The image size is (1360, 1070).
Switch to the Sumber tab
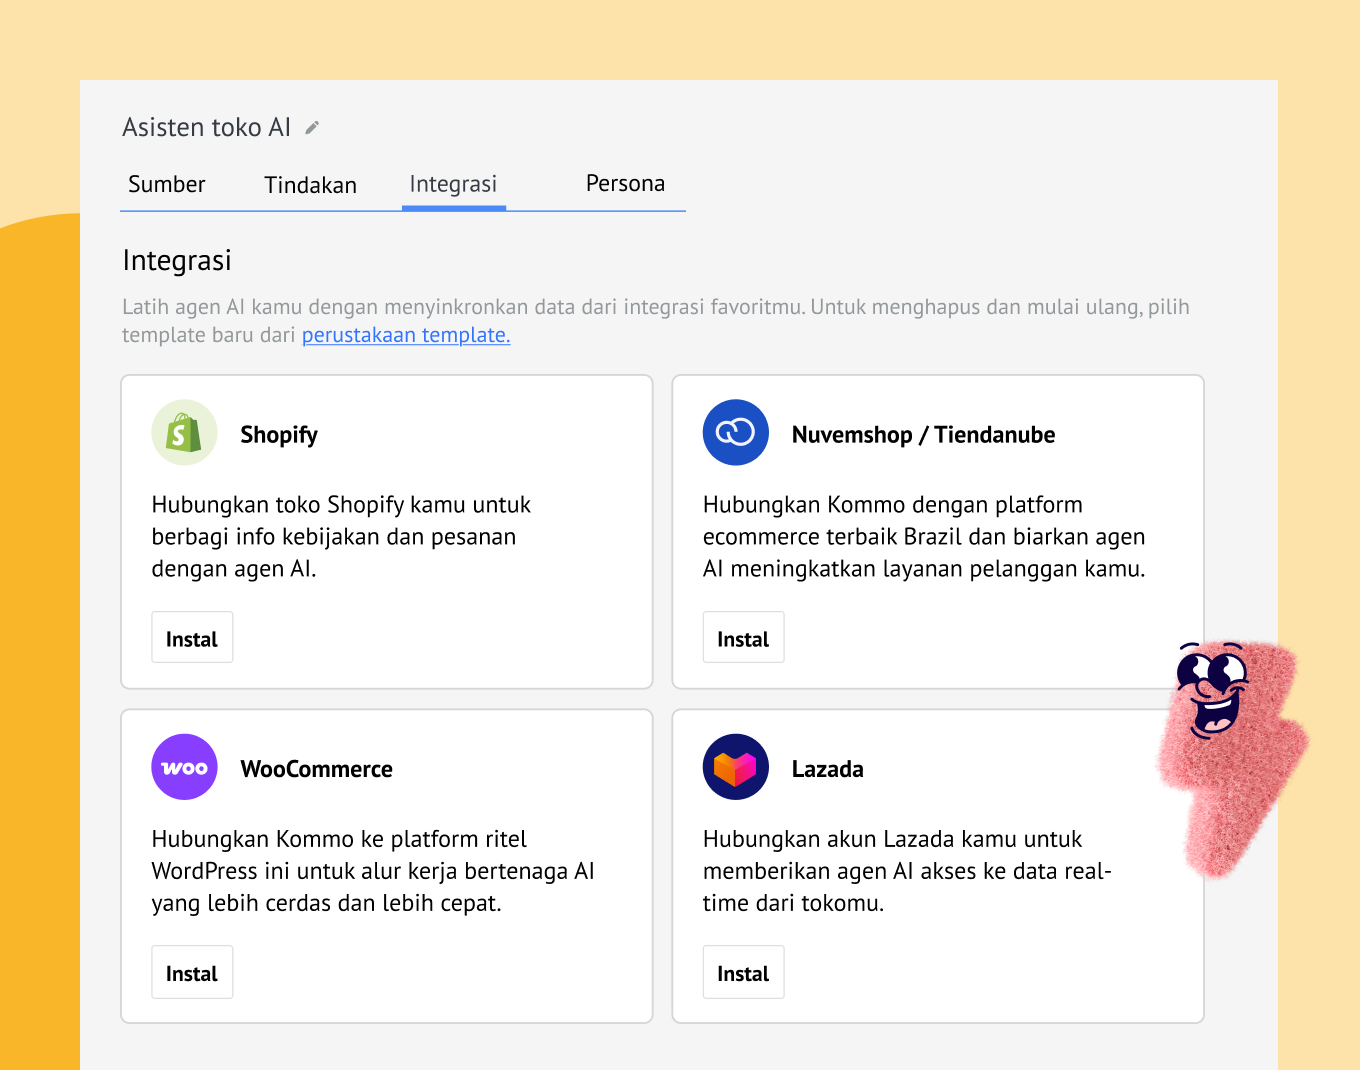[x=167, y=185]
